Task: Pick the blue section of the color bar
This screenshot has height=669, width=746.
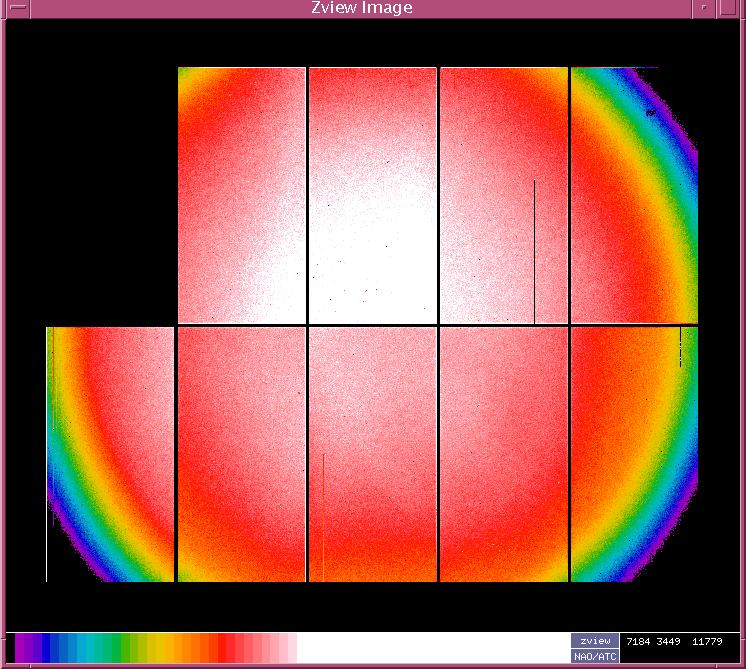Action: (62, 648)
